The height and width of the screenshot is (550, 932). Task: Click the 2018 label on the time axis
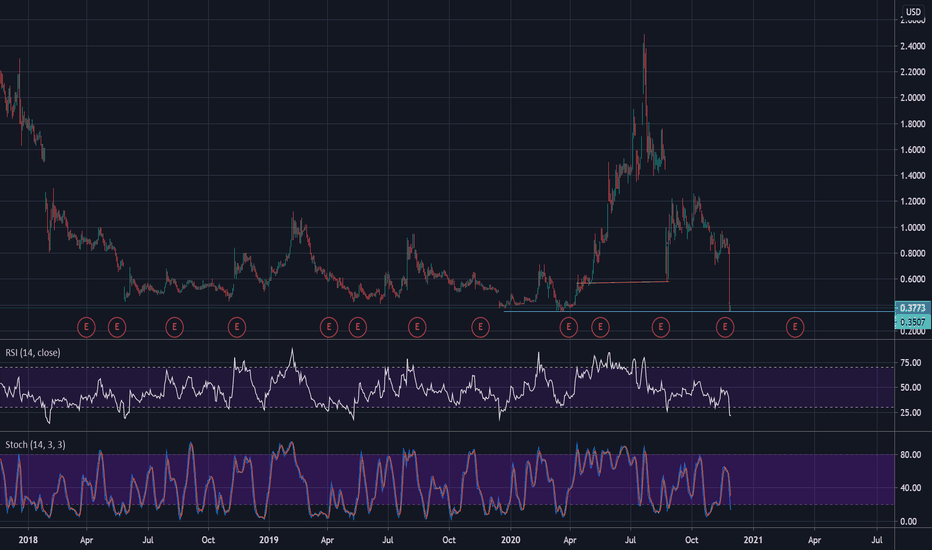[28, 540]
